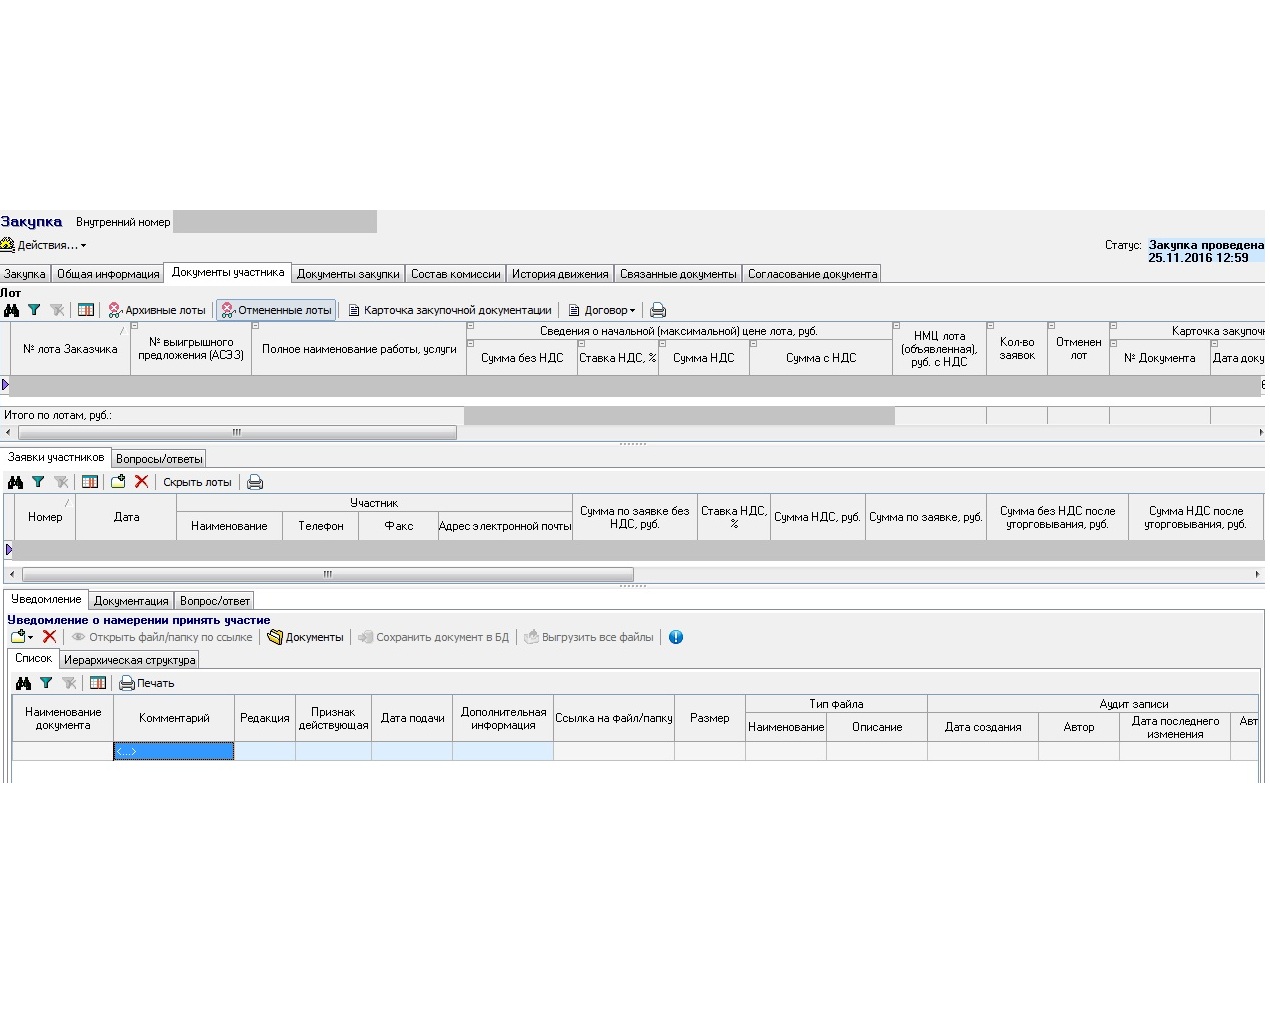Select the Комментарий cell showing <...>
1270x1025 pixels.
pyautogui.click(x=174, y=751)
